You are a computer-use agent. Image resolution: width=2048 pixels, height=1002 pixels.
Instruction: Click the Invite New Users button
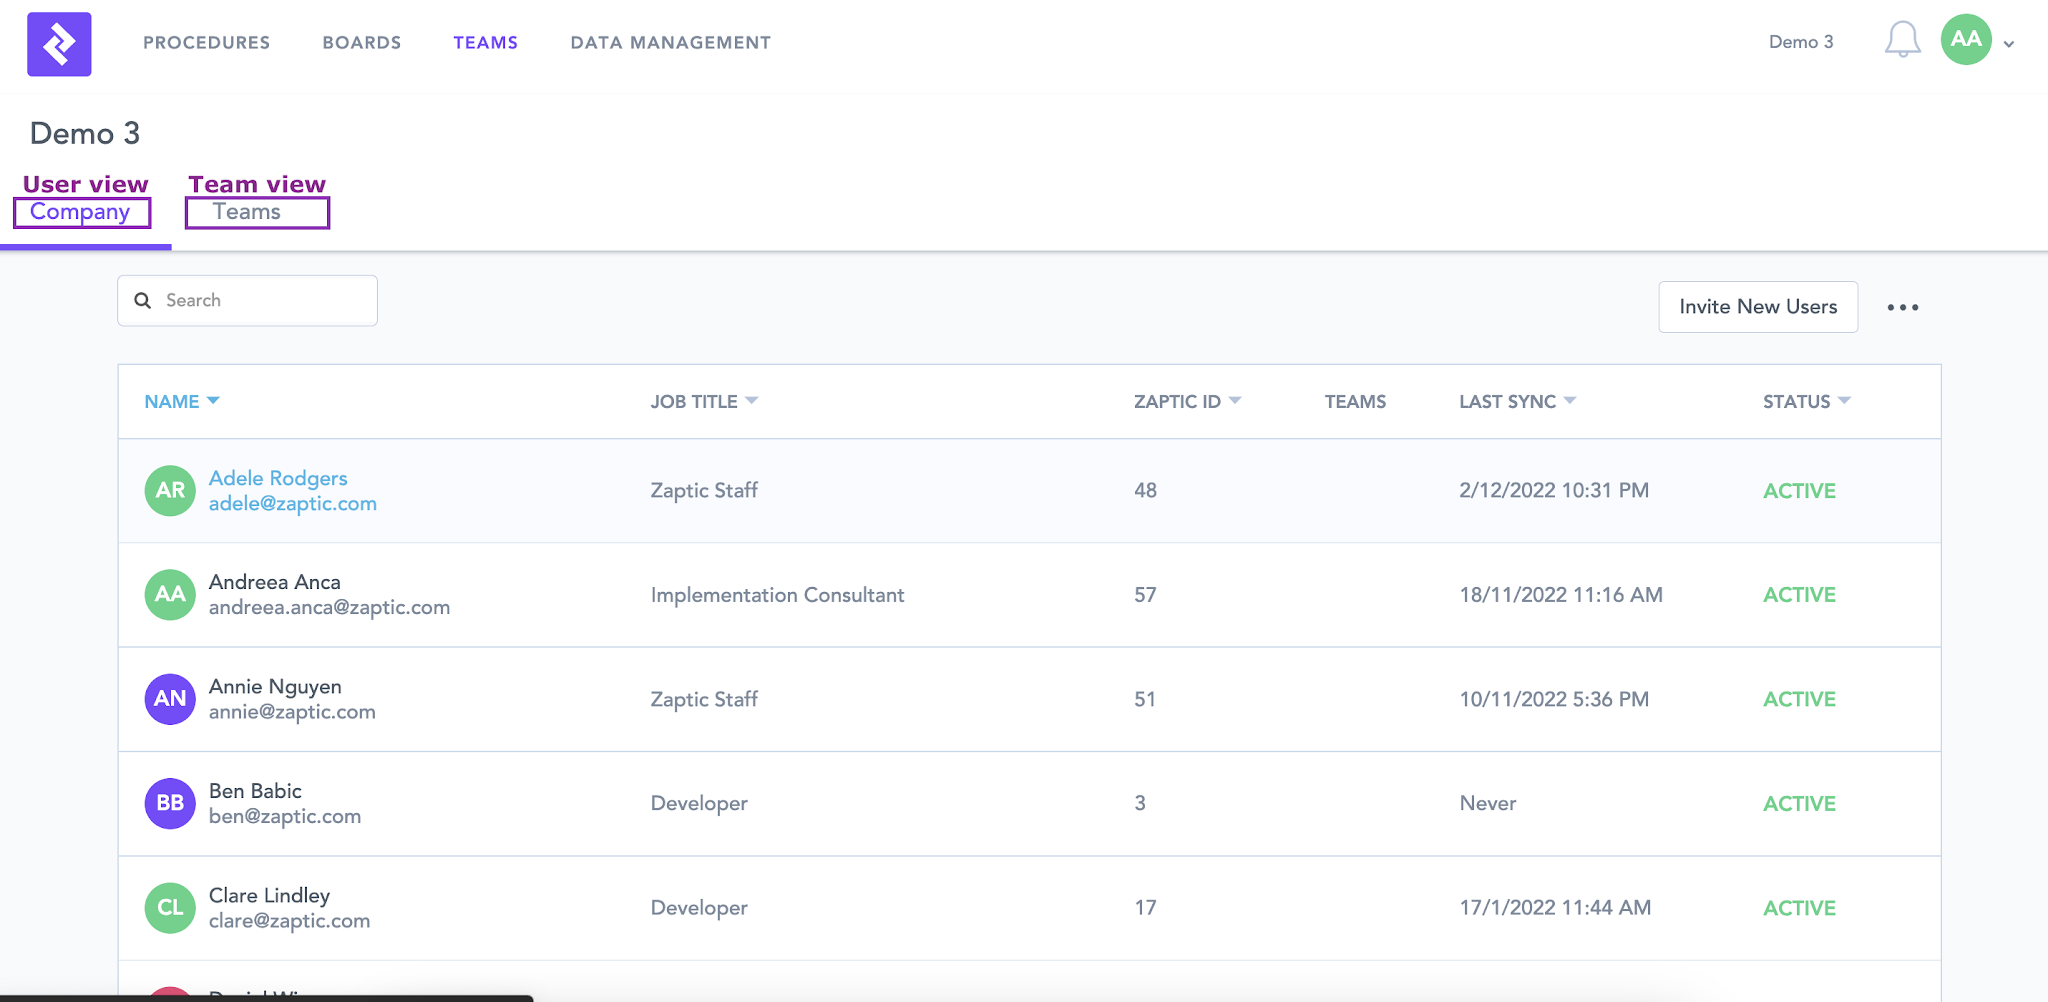[x=1758, y=307]
